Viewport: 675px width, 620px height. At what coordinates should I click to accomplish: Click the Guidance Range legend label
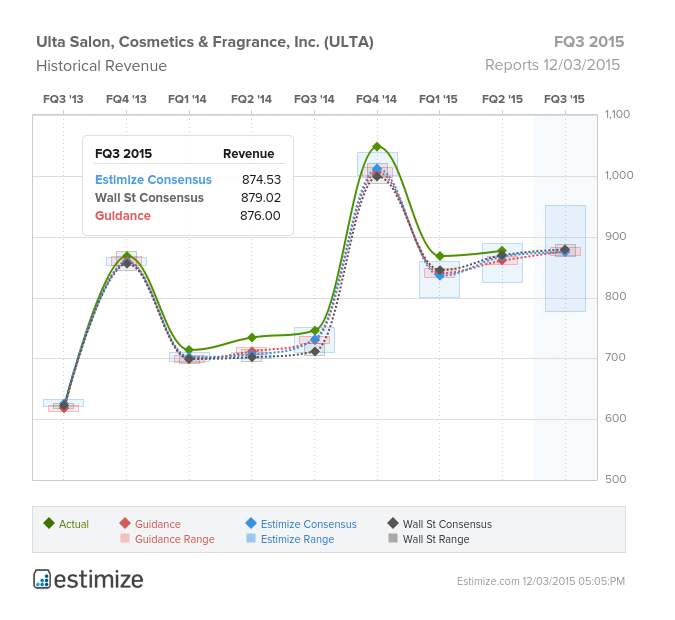(174, 539)
